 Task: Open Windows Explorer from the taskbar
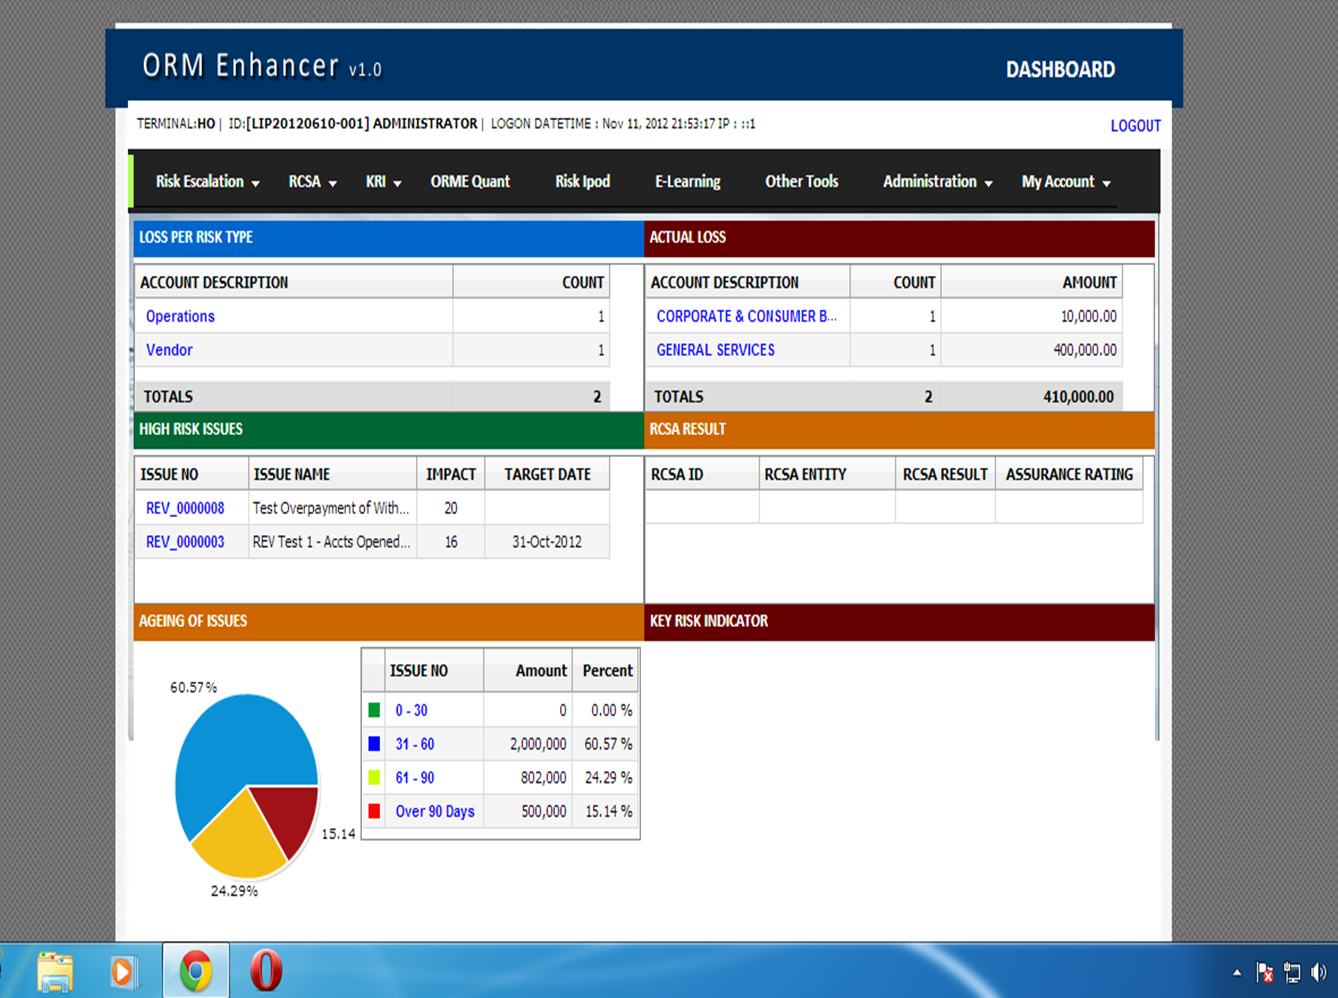57,970
